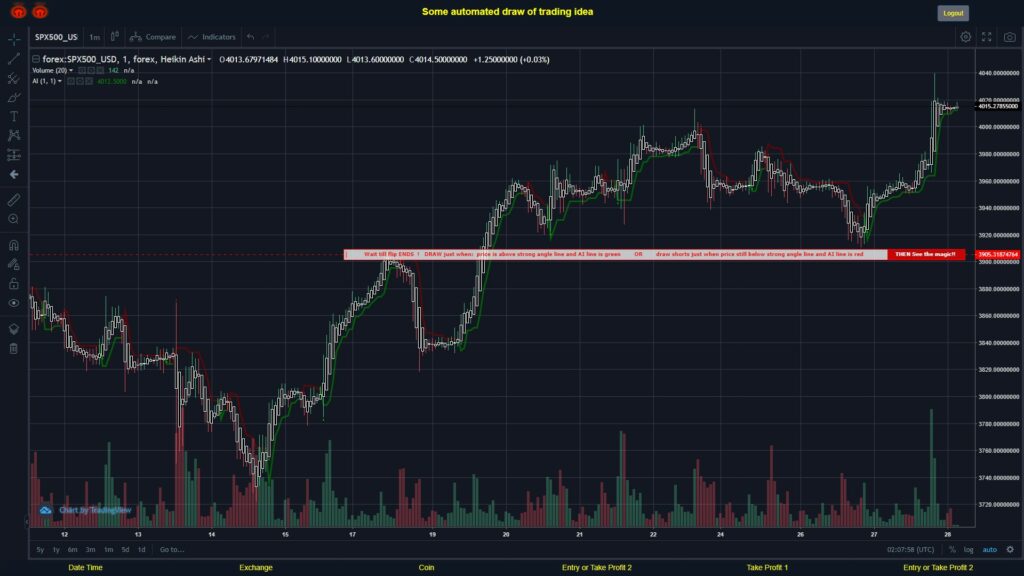The image size is (1024, 576).
Task: Select the 1d time range
Action: [142, 550]
